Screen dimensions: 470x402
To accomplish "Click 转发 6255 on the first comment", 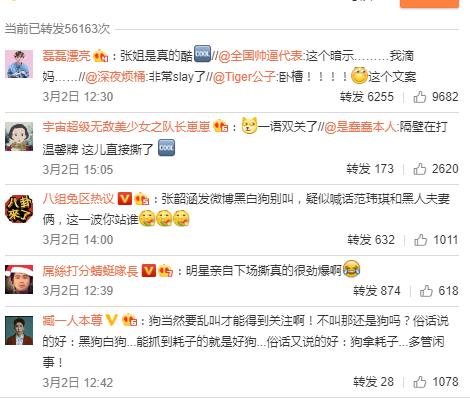I will coord(367,97).
